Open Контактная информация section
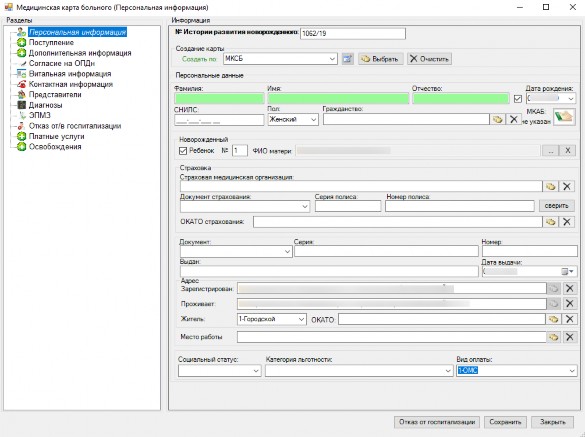 [x=71, y=84]
